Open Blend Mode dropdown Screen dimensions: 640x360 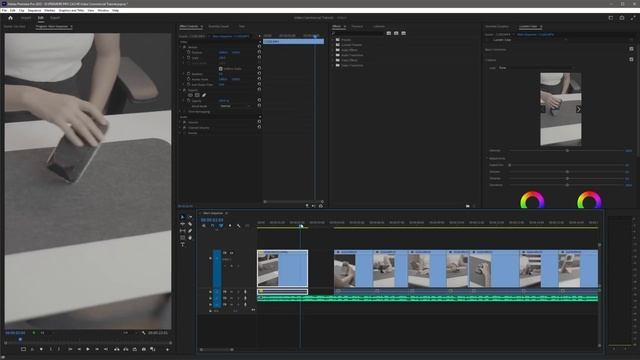[236, 106]
